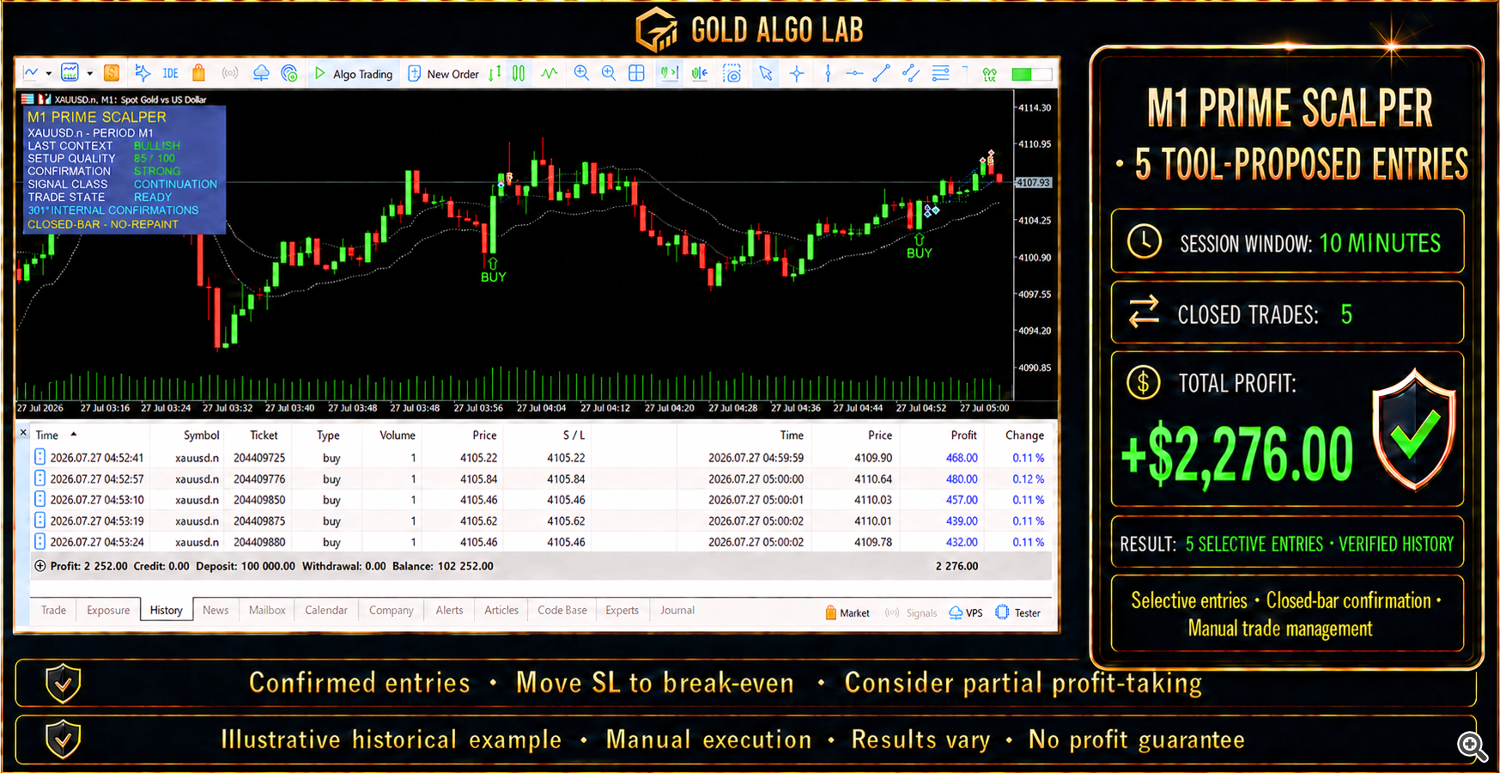The width and height of the screenshot is (1500, 773).
Task: Click the Volume column header
Action: 397,435
